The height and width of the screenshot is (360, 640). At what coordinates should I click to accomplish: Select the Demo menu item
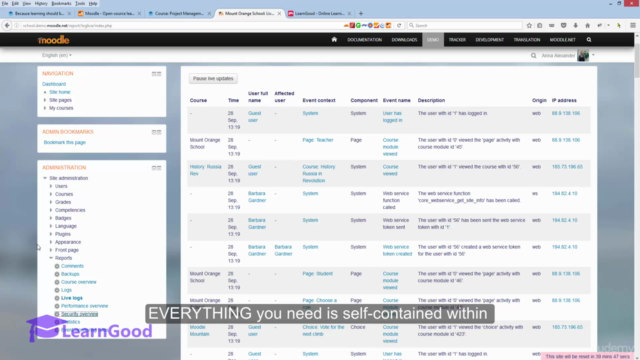click(x=433, y=40)
